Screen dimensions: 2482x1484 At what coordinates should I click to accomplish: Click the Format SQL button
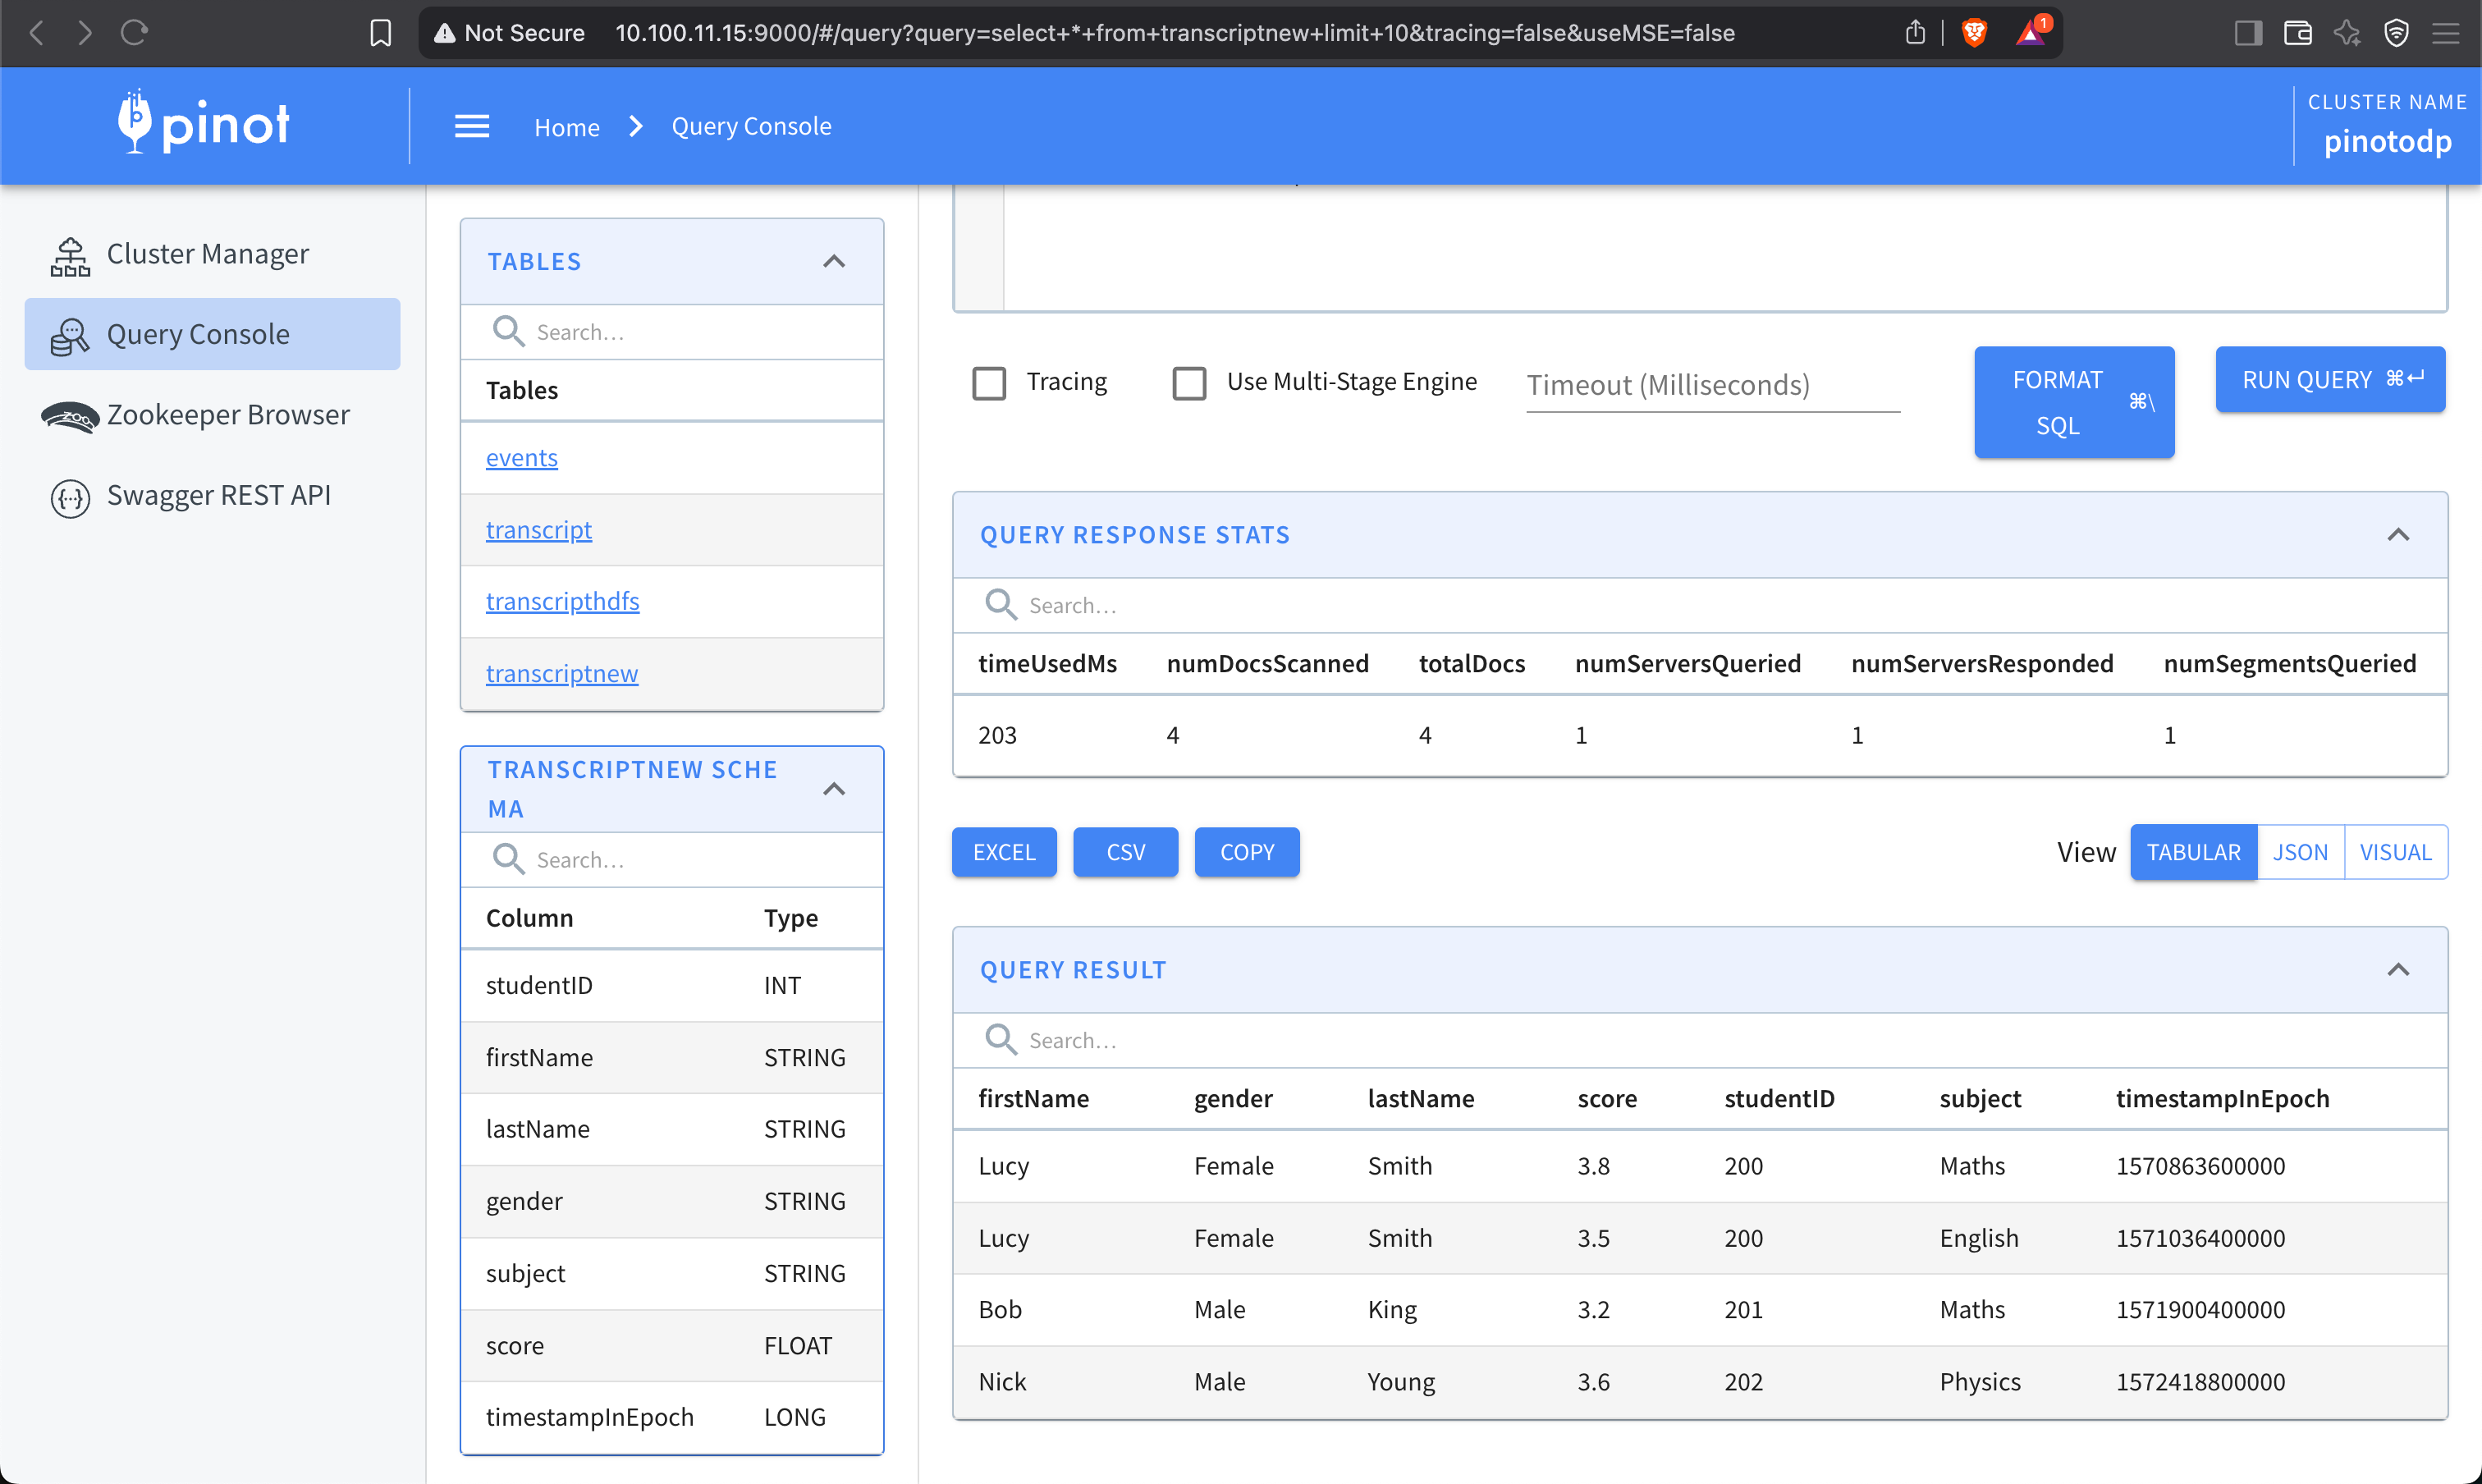[2074, 402]
